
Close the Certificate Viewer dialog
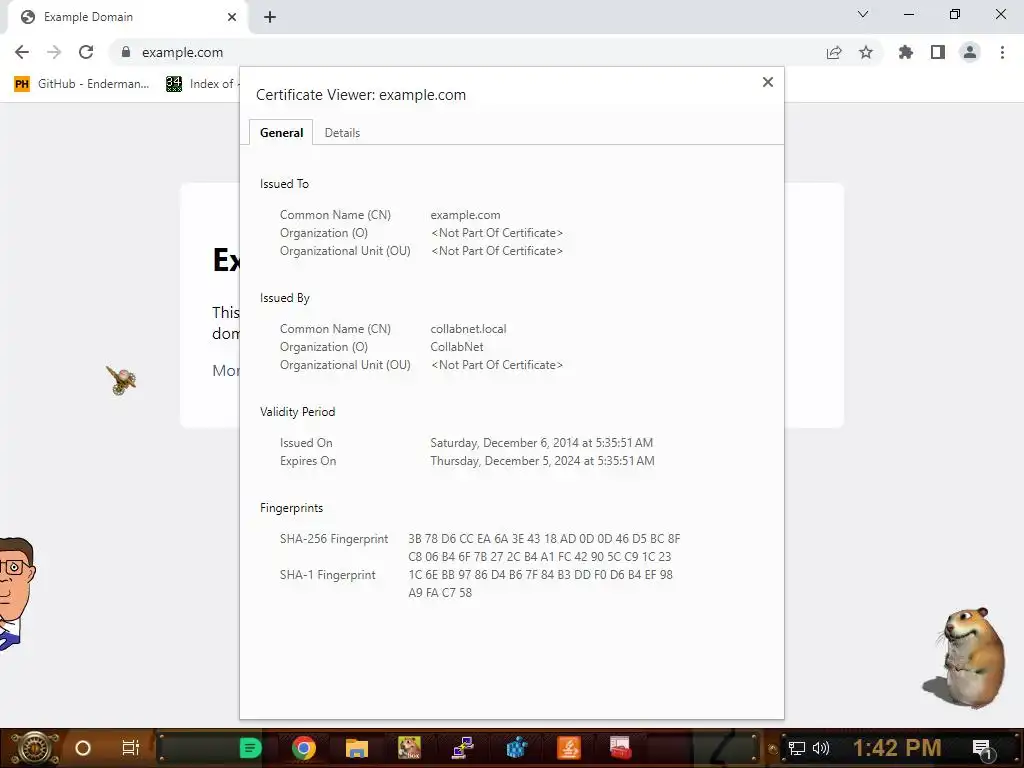coord(768,82)
